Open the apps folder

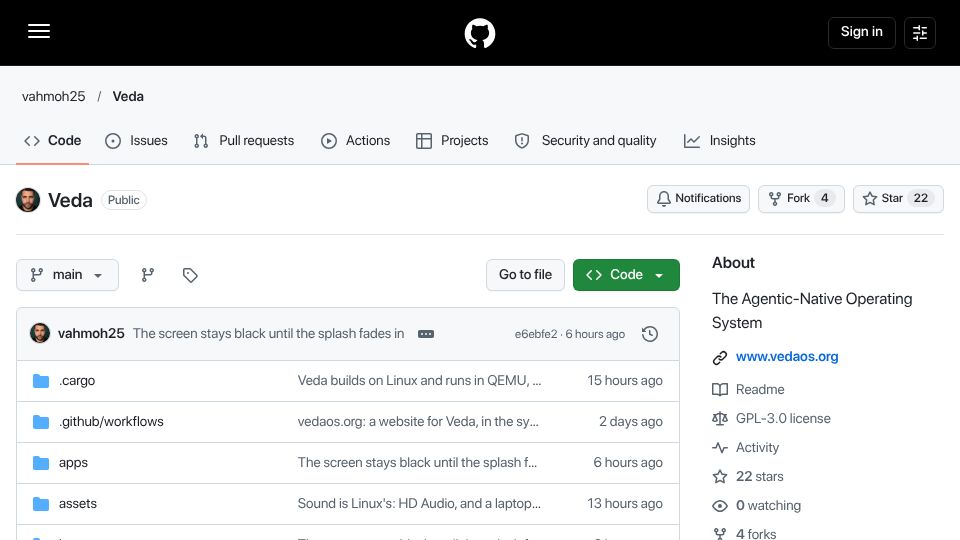[x=73, y=463]
